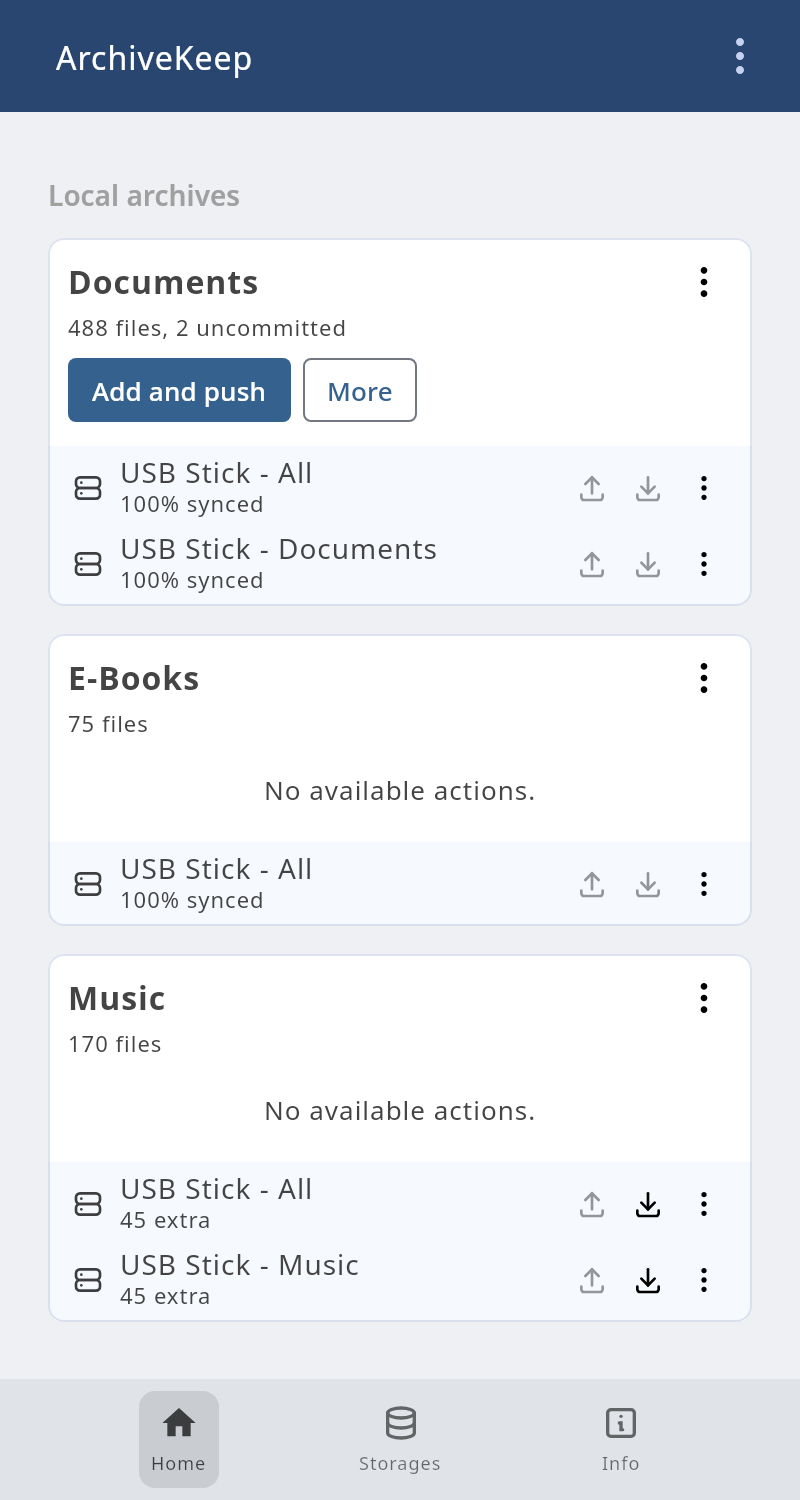
Task: Open the app's top-right overflow menu
Action: (740, 56)
